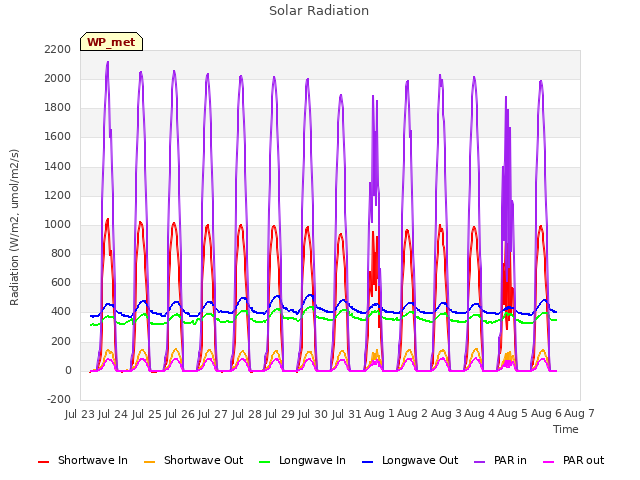Click the PAR in legend label

(x=510, y=460)
